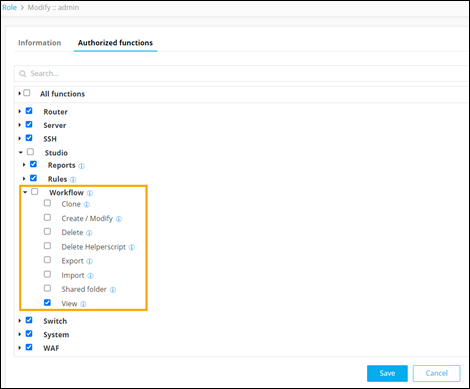Screen dimensions: 470x389
Task: Collapse the Workflow tree node
Action: coord(25,192)
